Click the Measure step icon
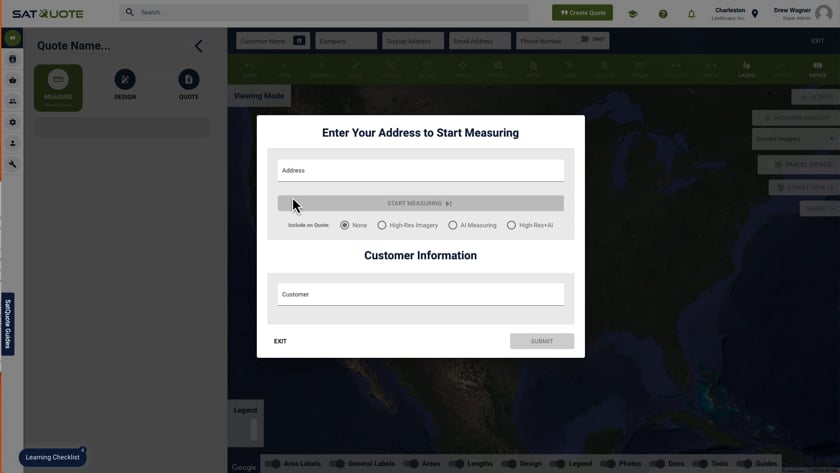The image size is (840, 473). 58,80
